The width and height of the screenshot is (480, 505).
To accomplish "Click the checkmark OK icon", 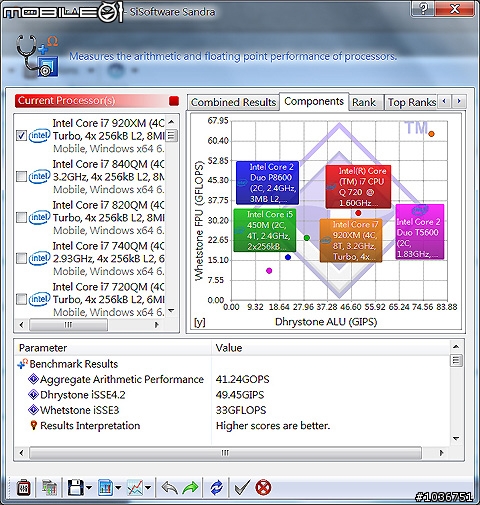I will (x=242, y=488).
